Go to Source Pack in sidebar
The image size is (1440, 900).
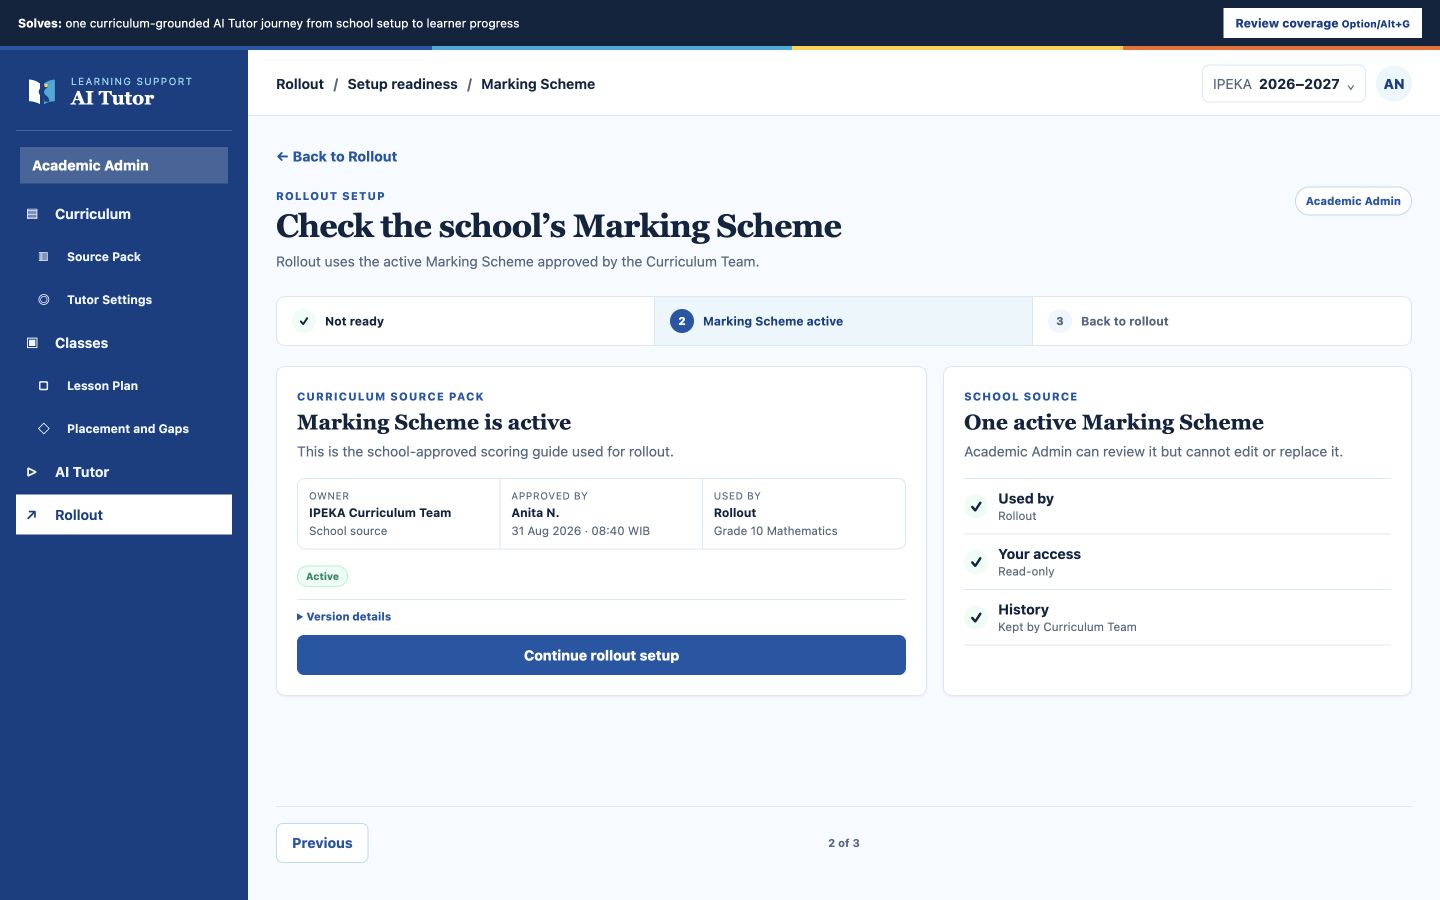[x=124, y=257]
